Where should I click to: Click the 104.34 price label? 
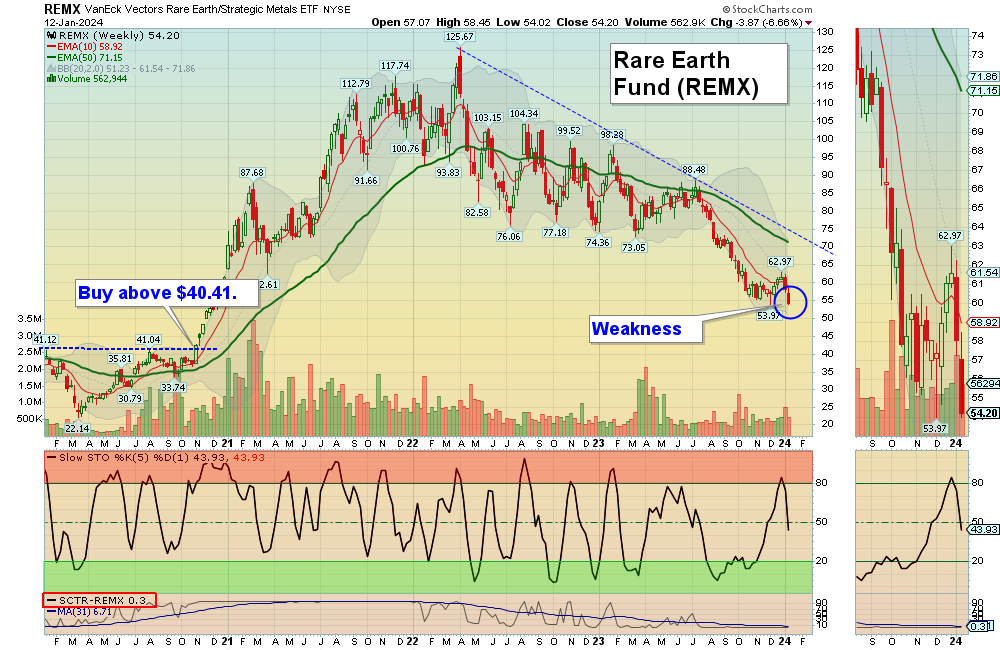(x=524, y=114)
